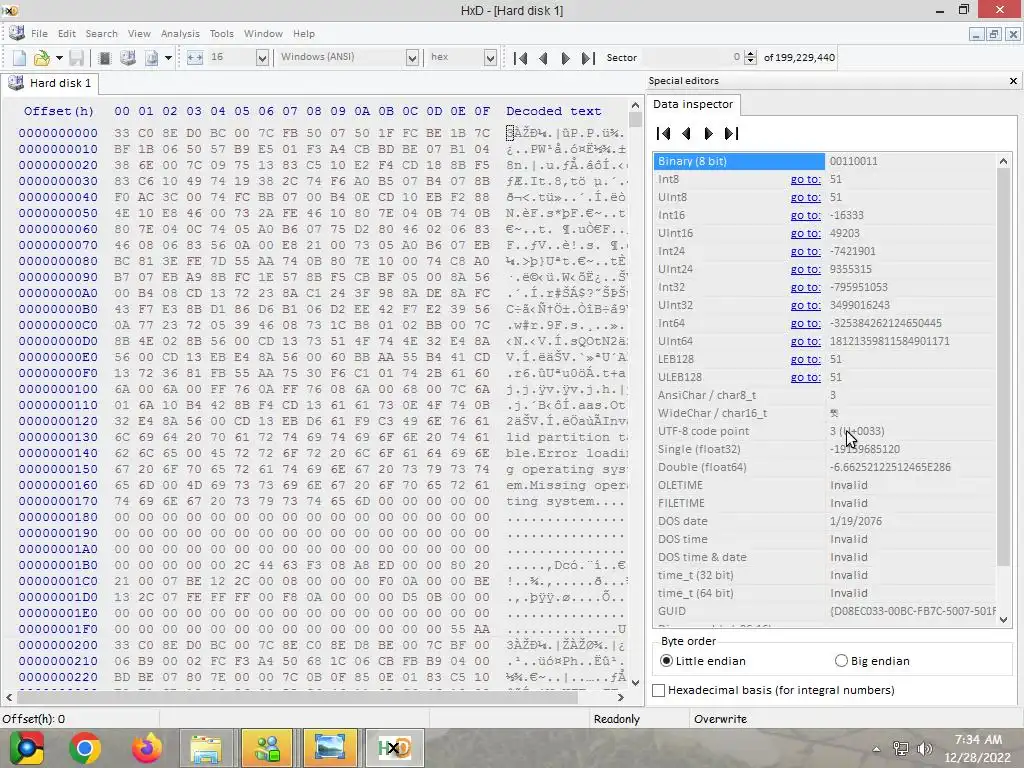Click the HxD application menu icon
The height and width of the screenshot is (768, 1024).
tap(16, 33)
